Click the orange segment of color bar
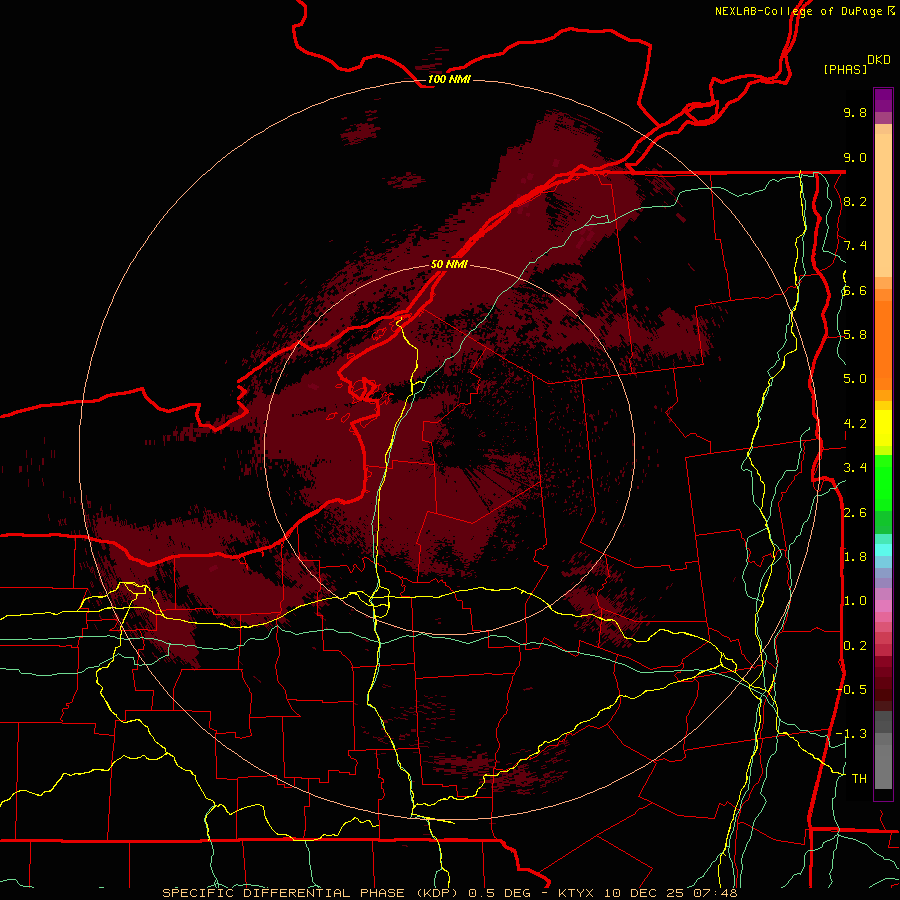 coord(883,345)
